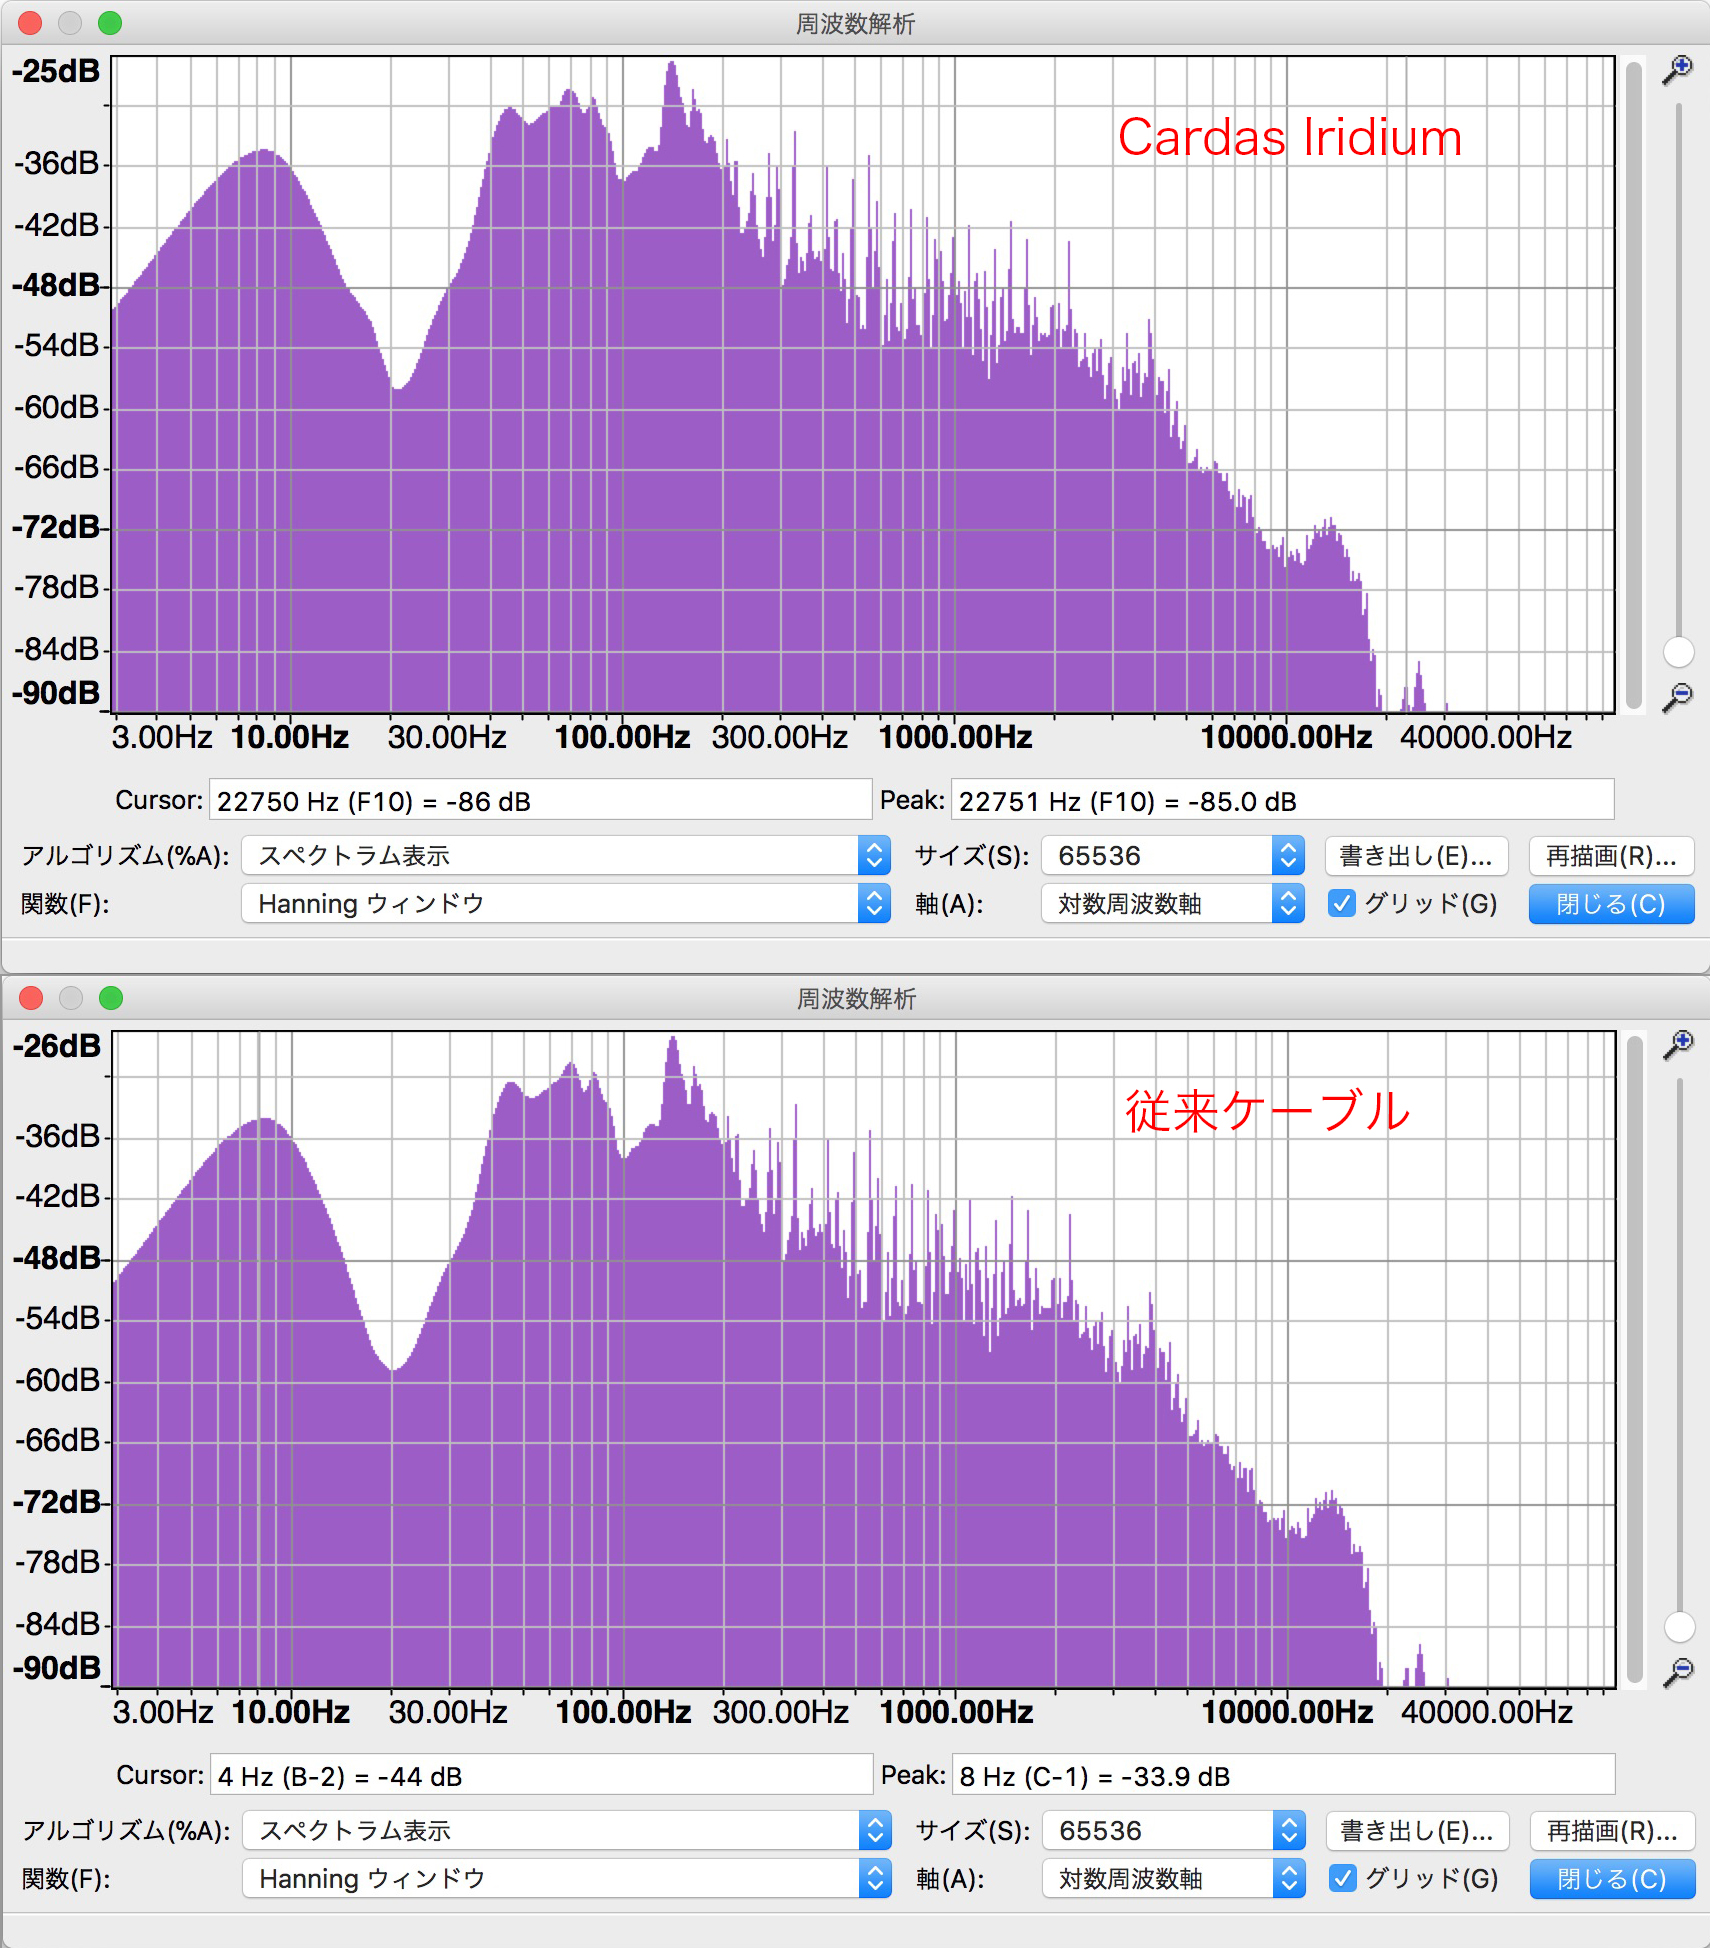This screenshot has height=1948, width=1710.
Task: Click 再描画(R)... button in top window
Action: [x=1611, y=856]
